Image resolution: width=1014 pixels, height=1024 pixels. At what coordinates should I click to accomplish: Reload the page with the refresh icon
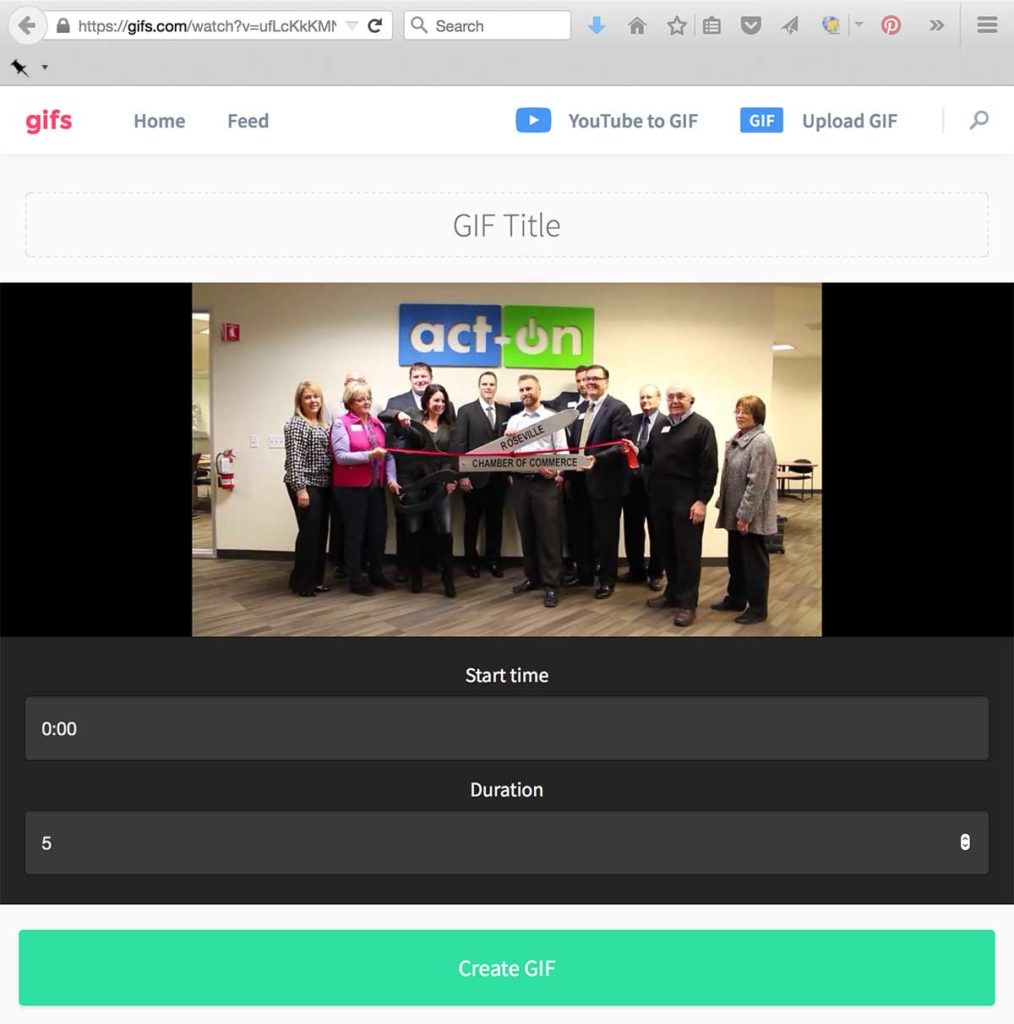[375, 26]
